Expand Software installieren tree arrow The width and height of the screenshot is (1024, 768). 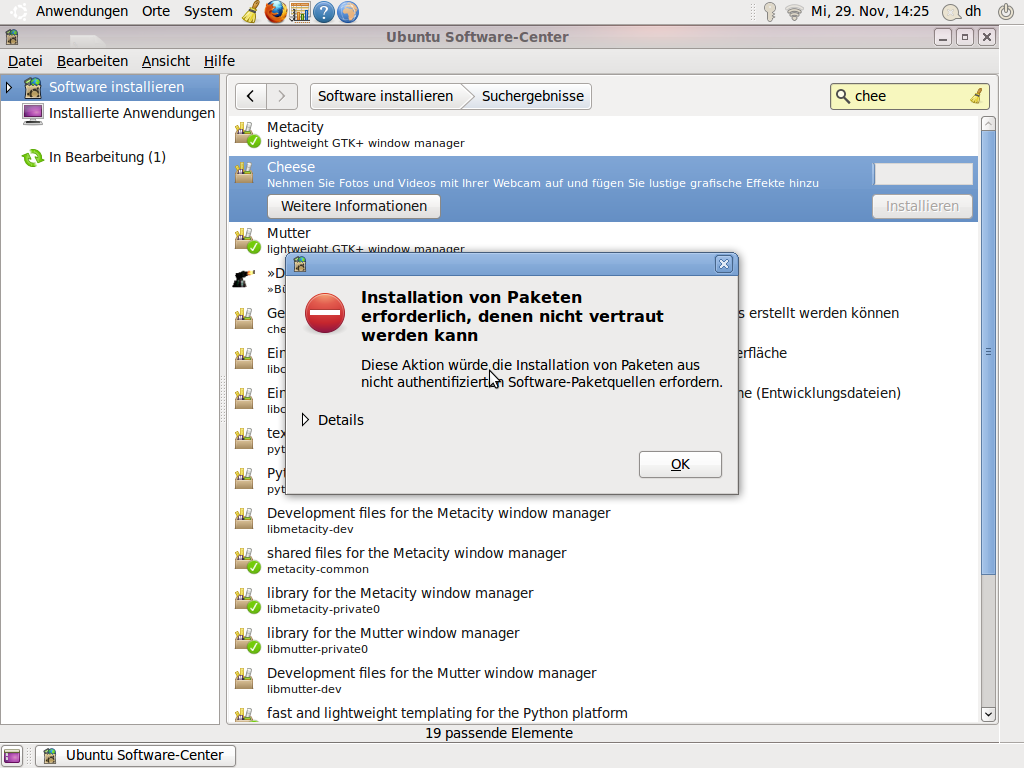click(8, 87)
